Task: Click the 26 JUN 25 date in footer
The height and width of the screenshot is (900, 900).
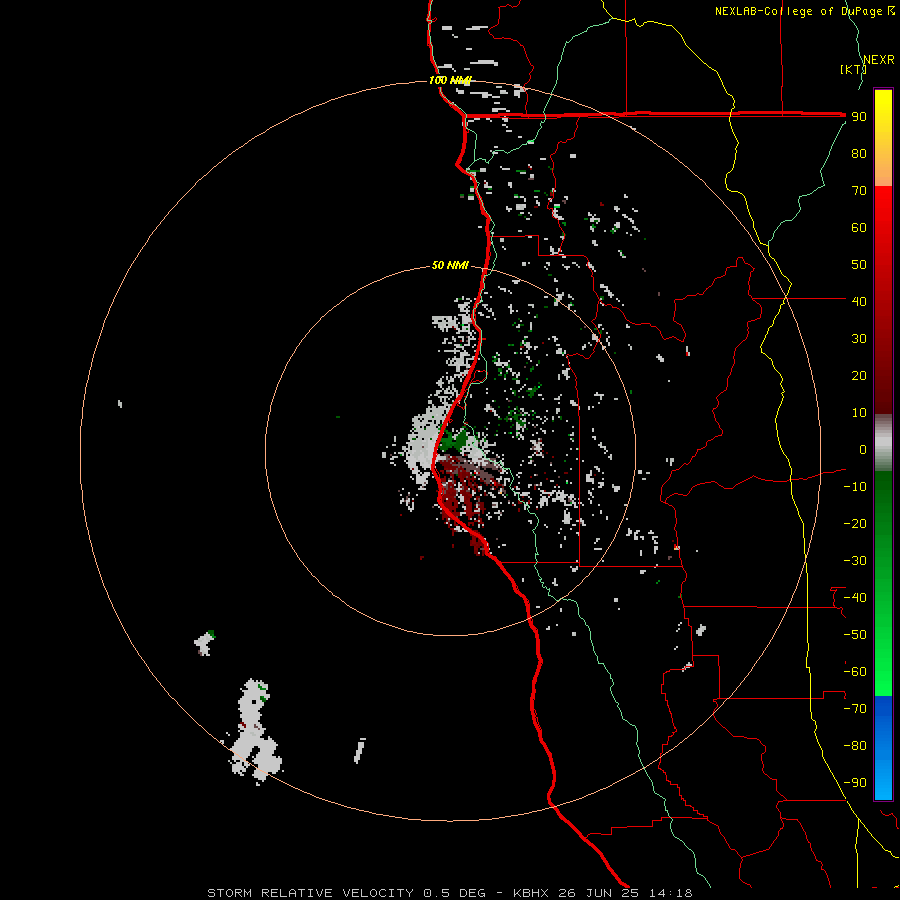Action: [599, 893]
